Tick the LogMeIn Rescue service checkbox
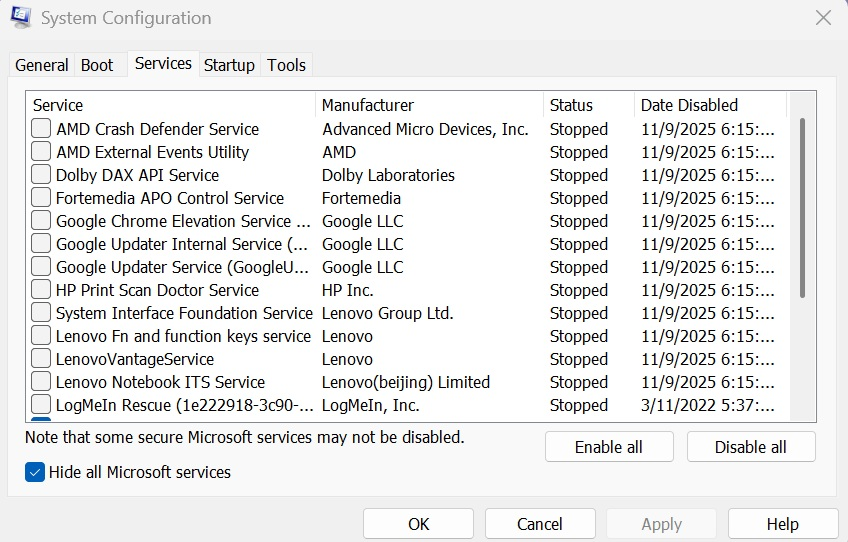848x542 pixels. 41,405
